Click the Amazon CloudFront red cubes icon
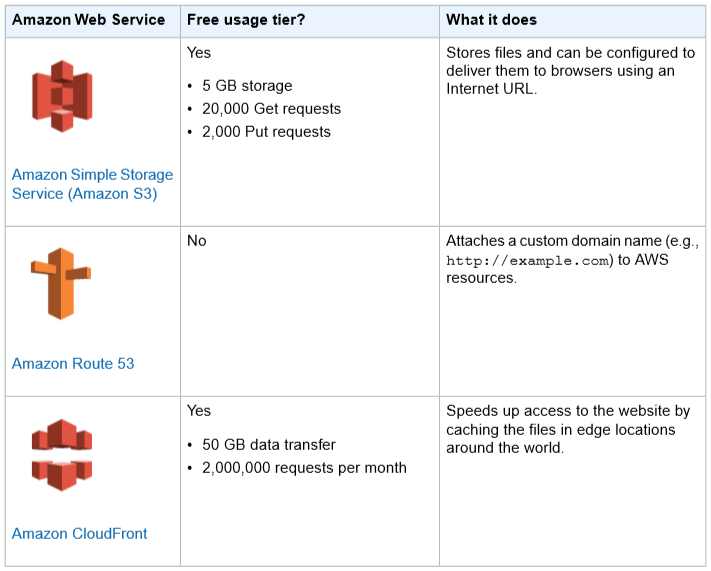Viewport: 711px width, 571px height. click(62, 455)
